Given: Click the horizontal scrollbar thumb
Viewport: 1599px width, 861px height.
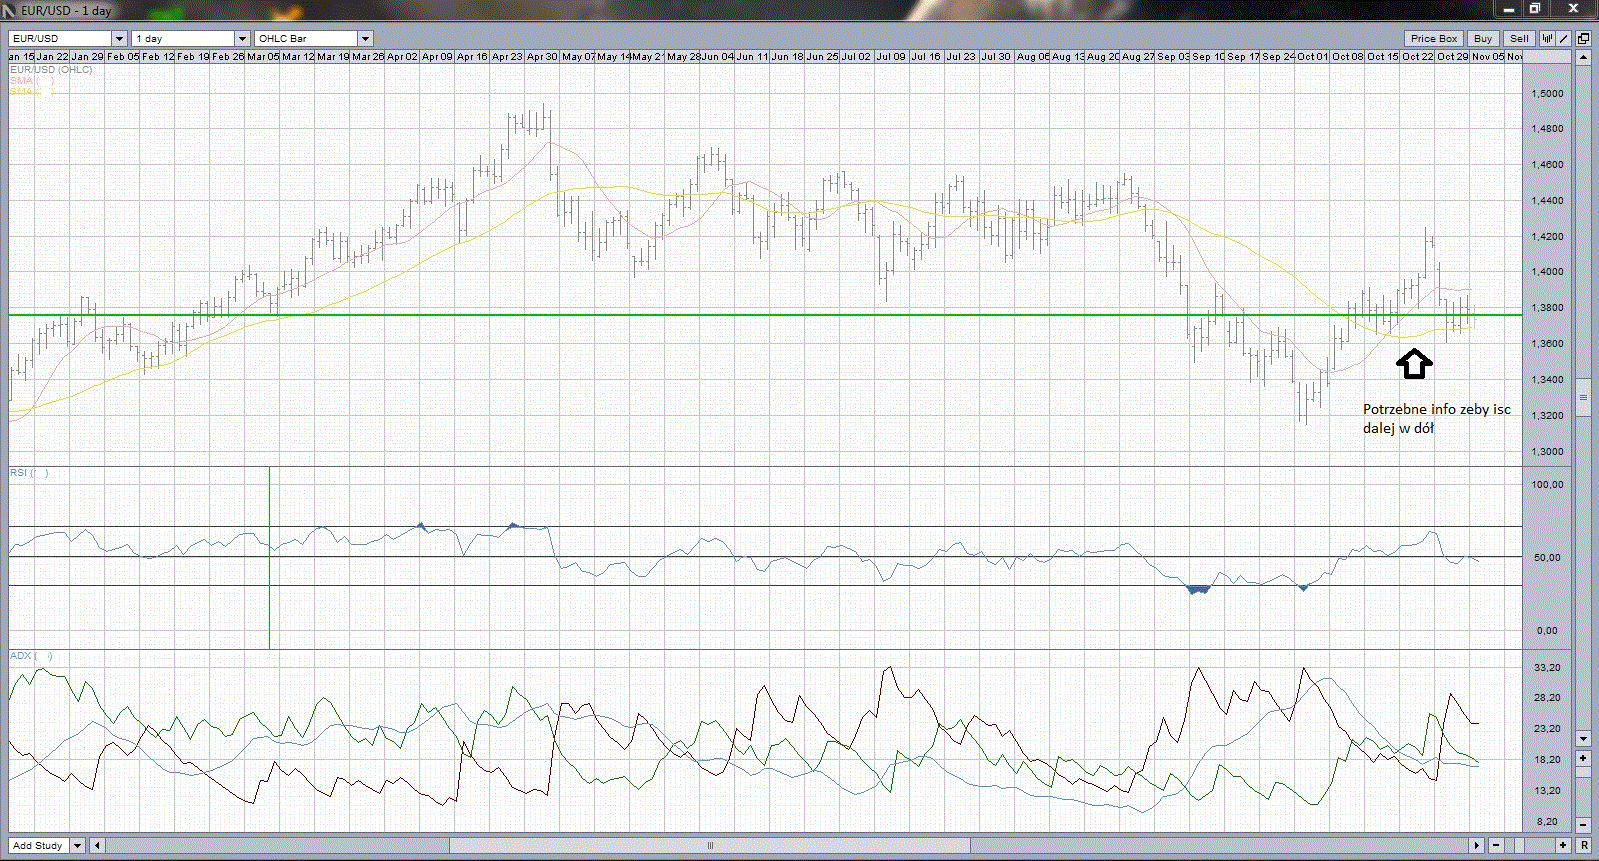Looking at the screenshot, I should [710, 846].
